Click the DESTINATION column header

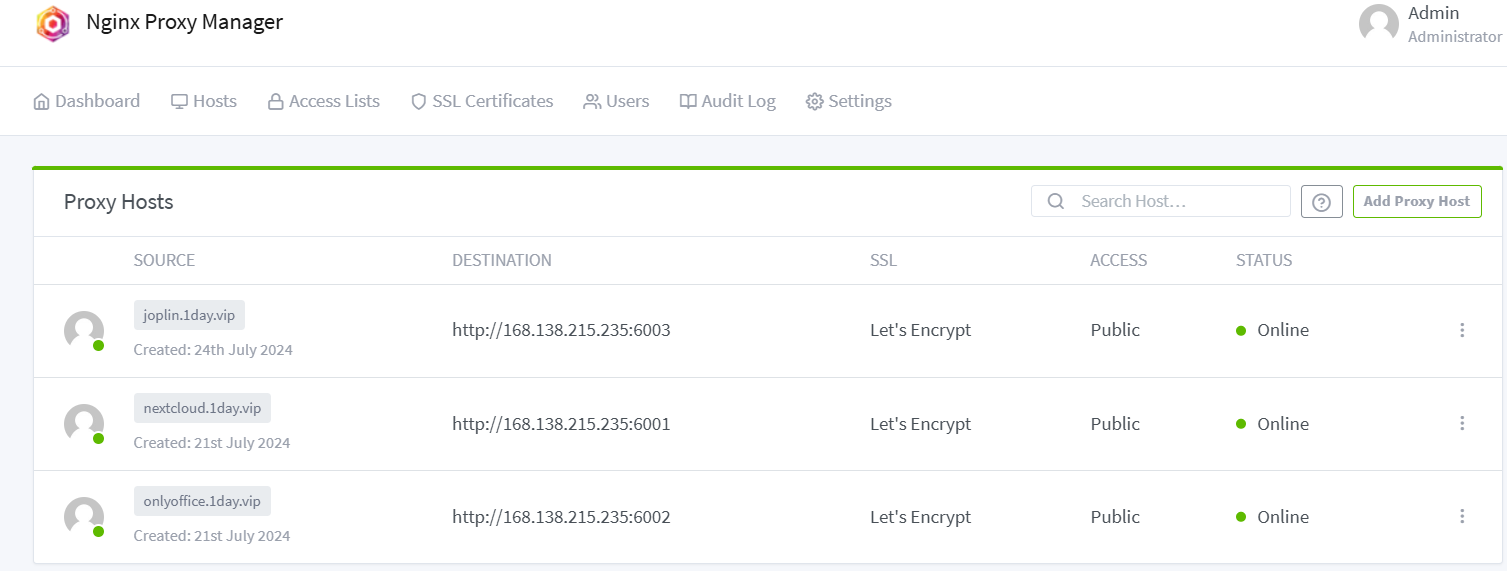[x=502, y=260]
